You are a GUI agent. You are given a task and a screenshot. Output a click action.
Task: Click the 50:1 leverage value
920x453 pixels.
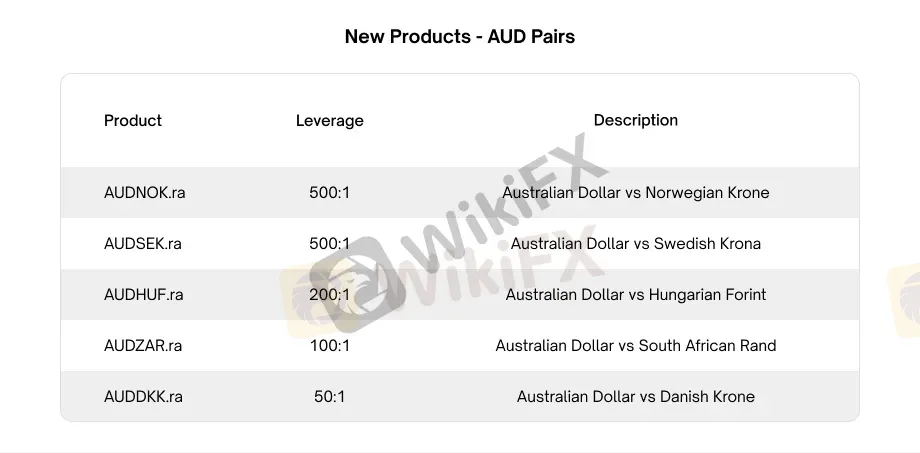(329, 396)
